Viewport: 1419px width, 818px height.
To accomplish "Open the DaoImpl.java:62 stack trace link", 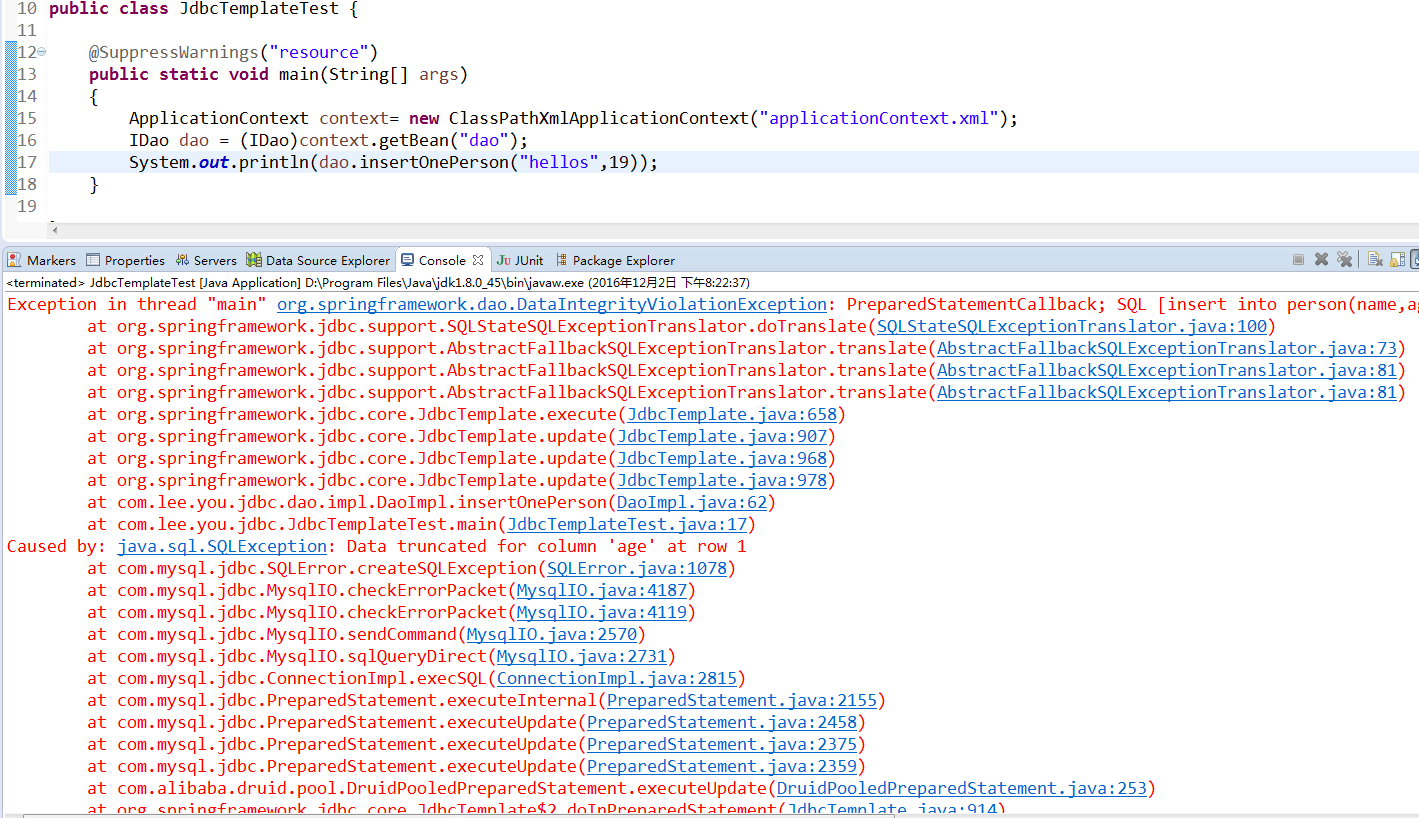I will tap(691, 502).
